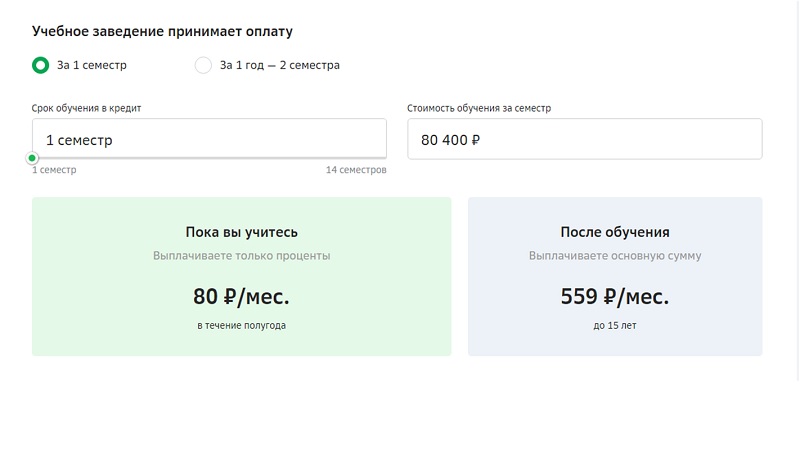Click the "Выплачиваете основную сумму" subtitle
This screenshot has height=450, width=800.
615,256
